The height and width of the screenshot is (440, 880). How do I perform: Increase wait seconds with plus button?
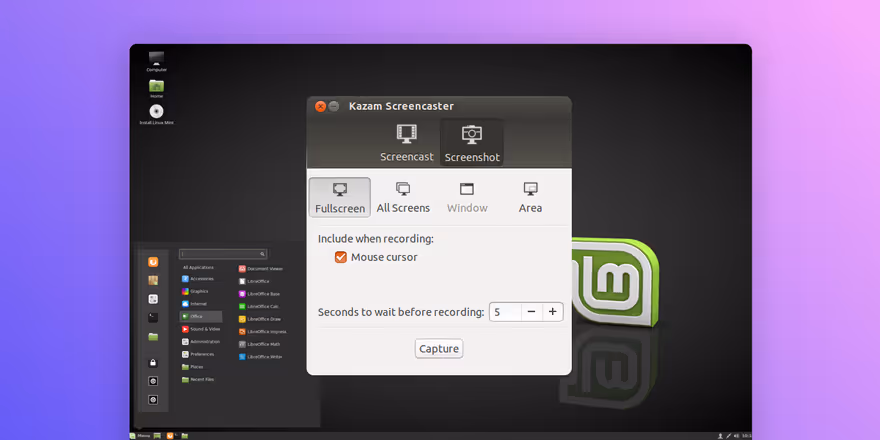(x=552, y=311)
